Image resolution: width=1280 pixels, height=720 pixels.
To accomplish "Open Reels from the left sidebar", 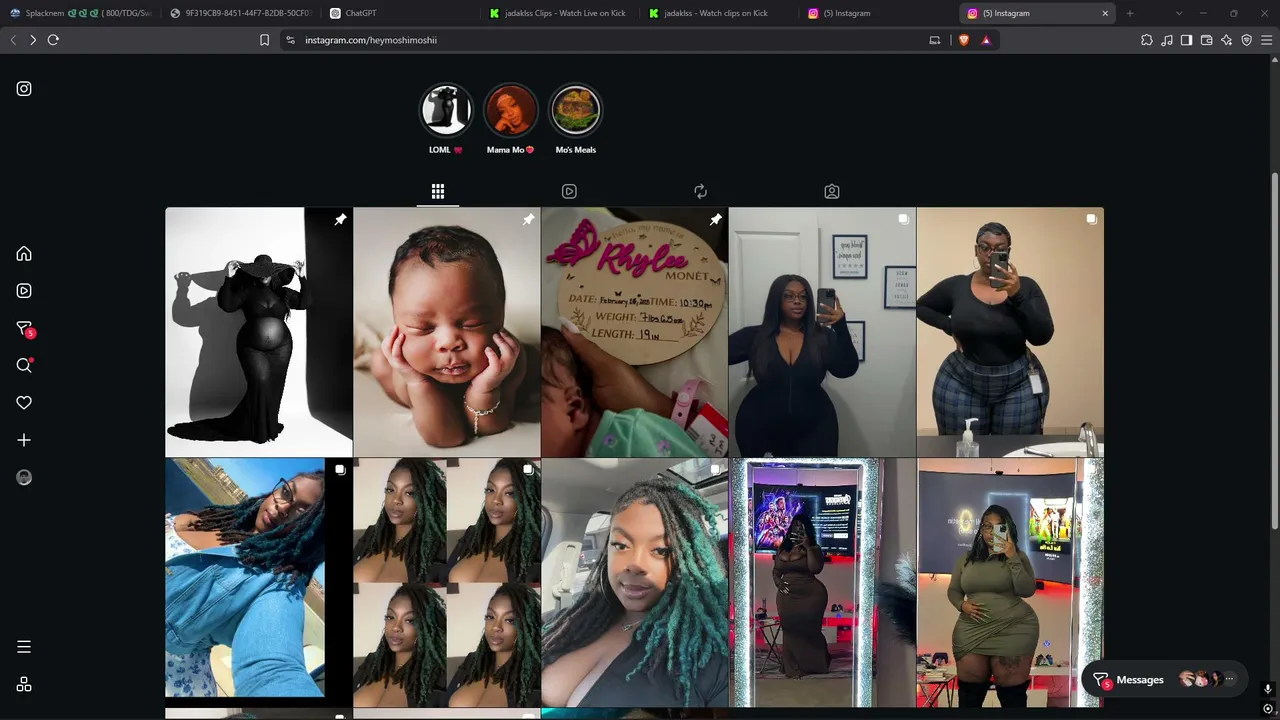I will point(24,291).
